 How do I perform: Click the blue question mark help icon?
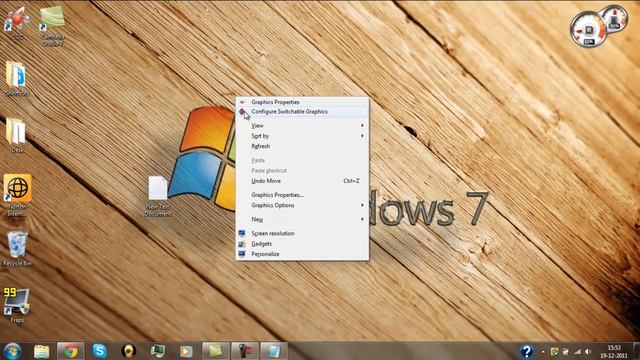tap(527, 351)
